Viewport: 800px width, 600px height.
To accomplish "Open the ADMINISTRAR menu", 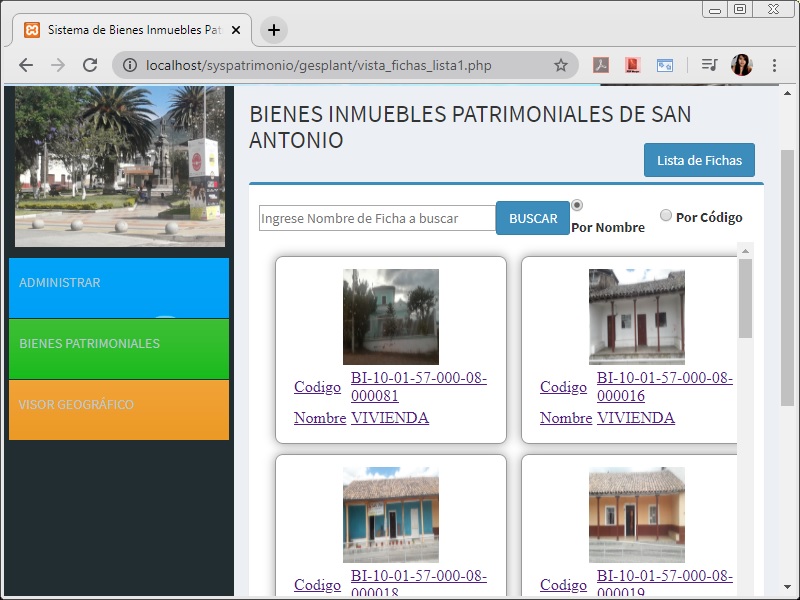I will [119, 288].
